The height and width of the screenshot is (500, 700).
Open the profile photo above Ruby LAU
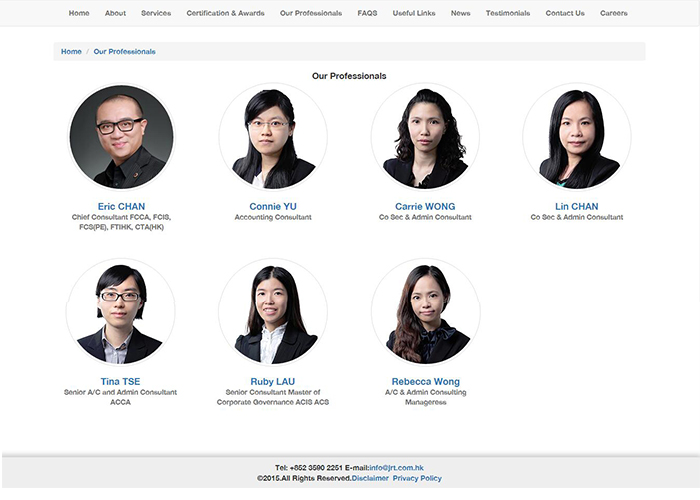click(x=273, y=312)
